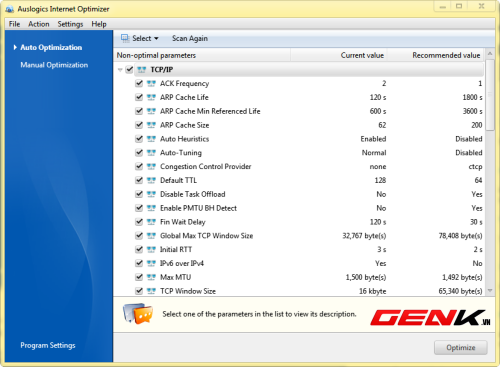
Task: Select the Congestion Control Provider row text
Action: (205, 166)
